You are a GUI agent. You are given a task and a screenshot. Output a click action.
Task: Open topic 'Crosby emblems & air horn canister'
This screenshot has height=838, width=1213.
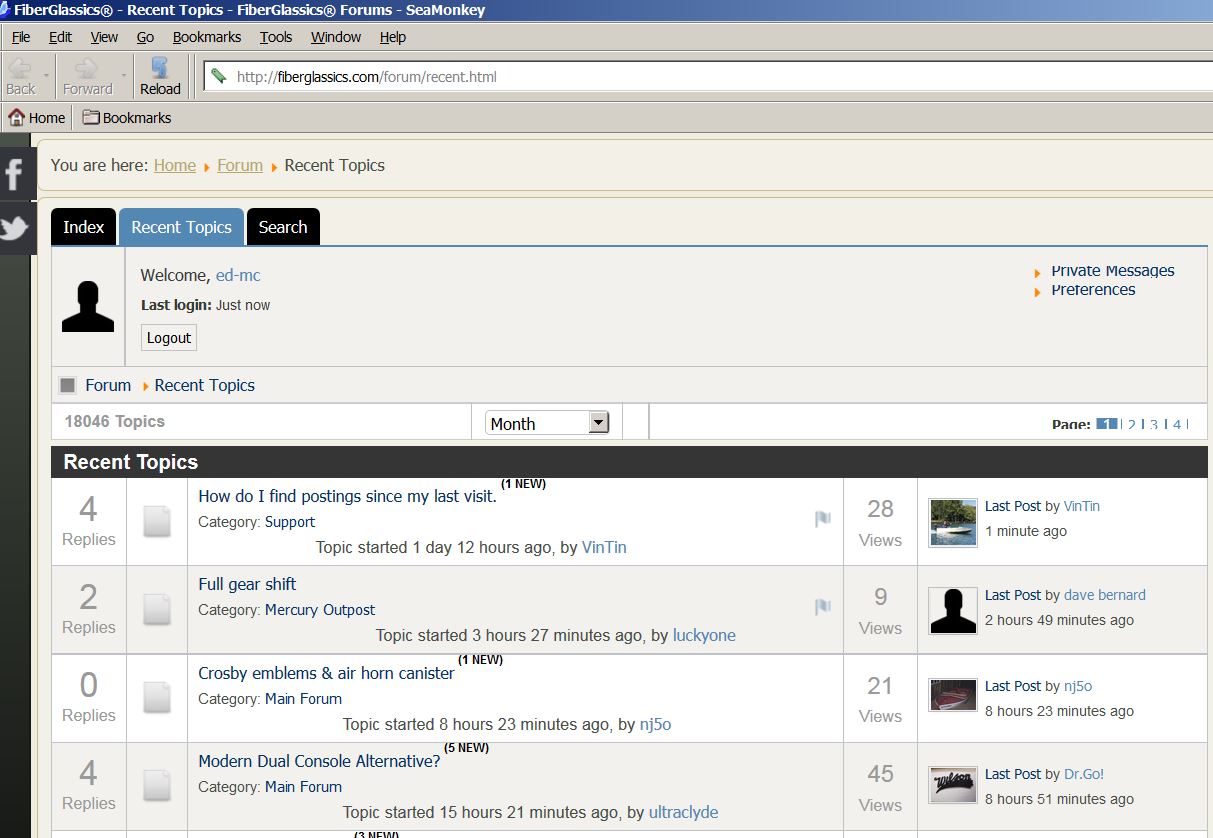coord(326,673)
